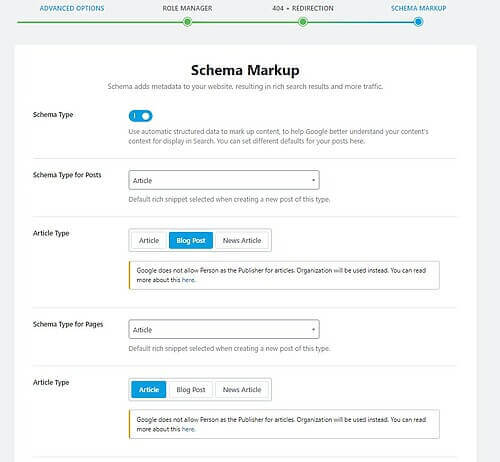Go to the 404 + Redirection tab
Screen dimensions: 500x462
point(303,8)
